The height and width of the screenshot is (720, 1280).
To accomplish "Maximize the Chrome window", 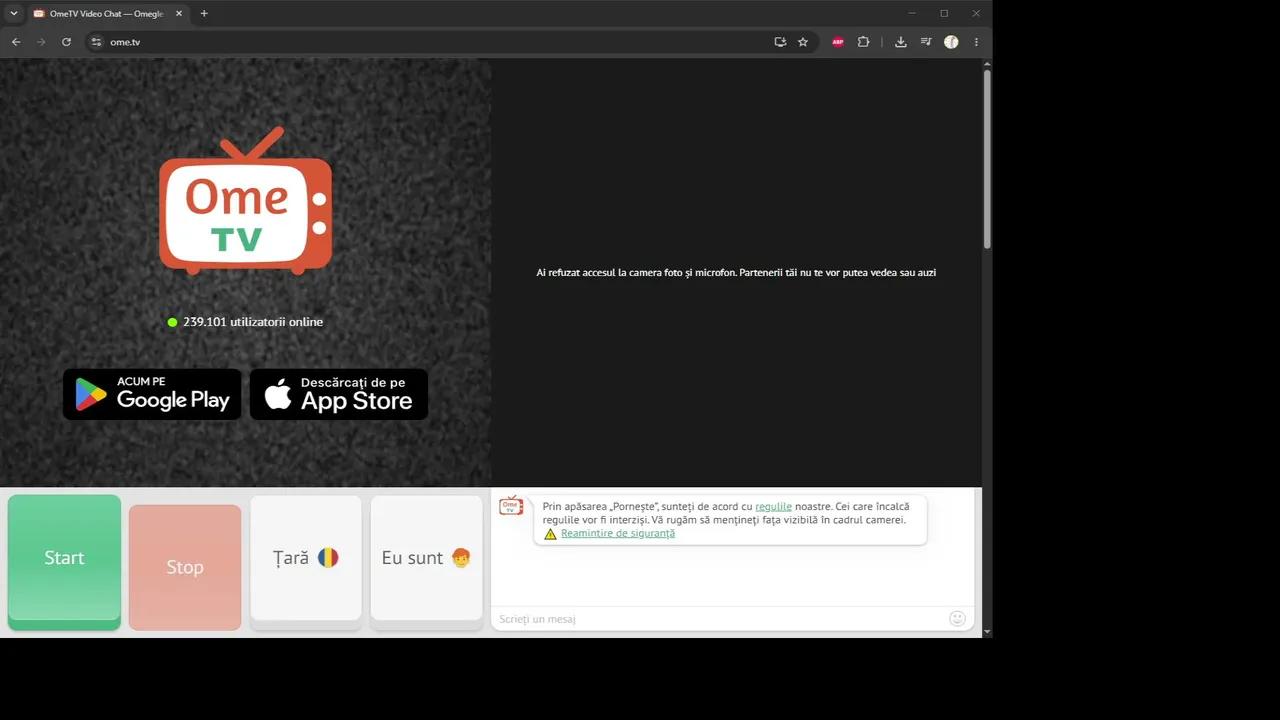I will pyautogui.click(x=944, y=13).
